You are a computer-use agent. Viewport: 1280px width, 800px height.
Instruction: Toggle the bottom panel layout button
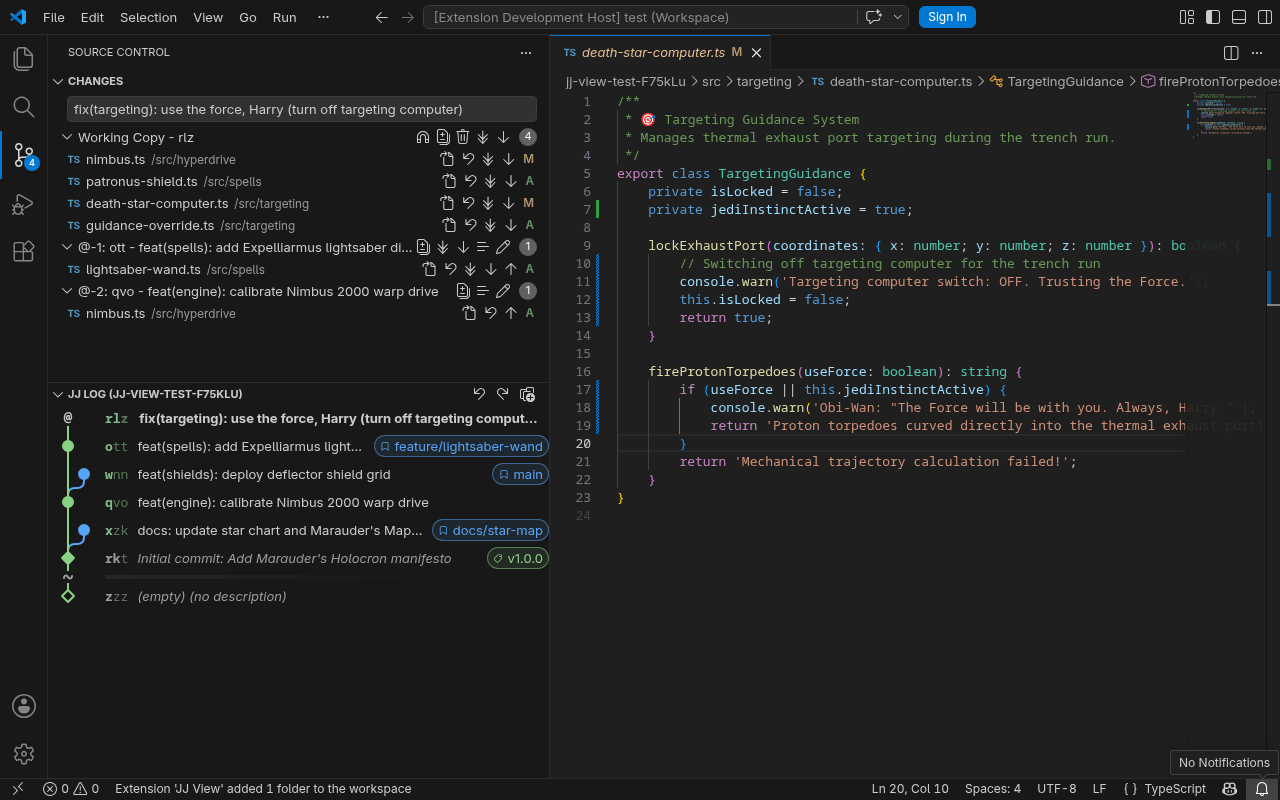coord(1239,17)
